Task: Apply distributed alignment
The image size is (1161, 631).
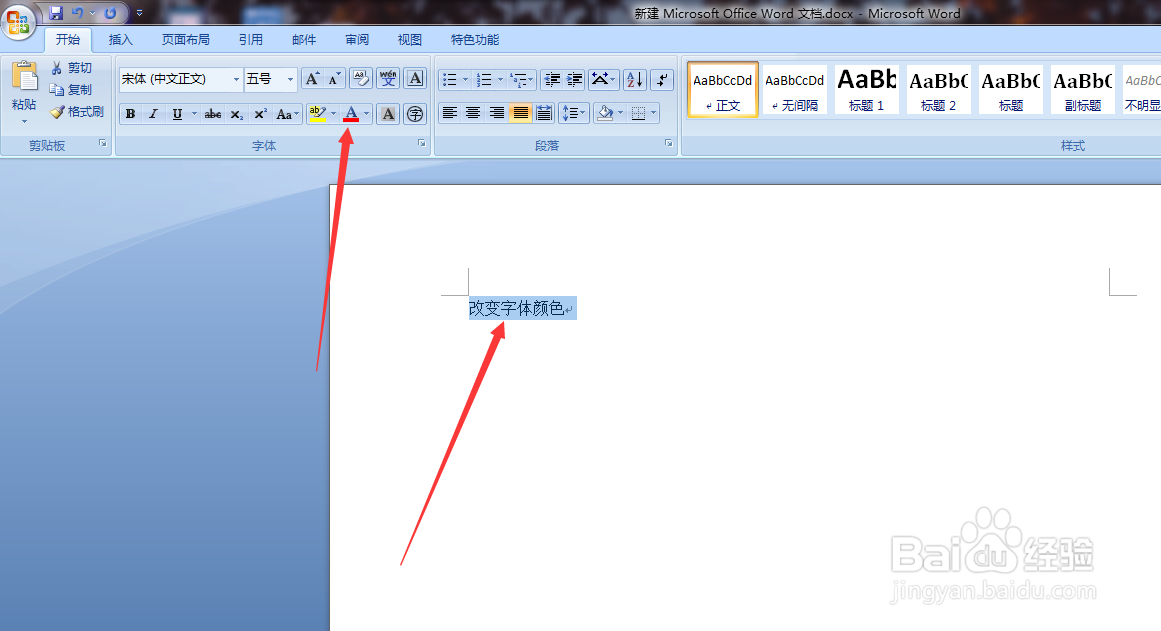Action: pyautogui.click(x=543, y=113)
